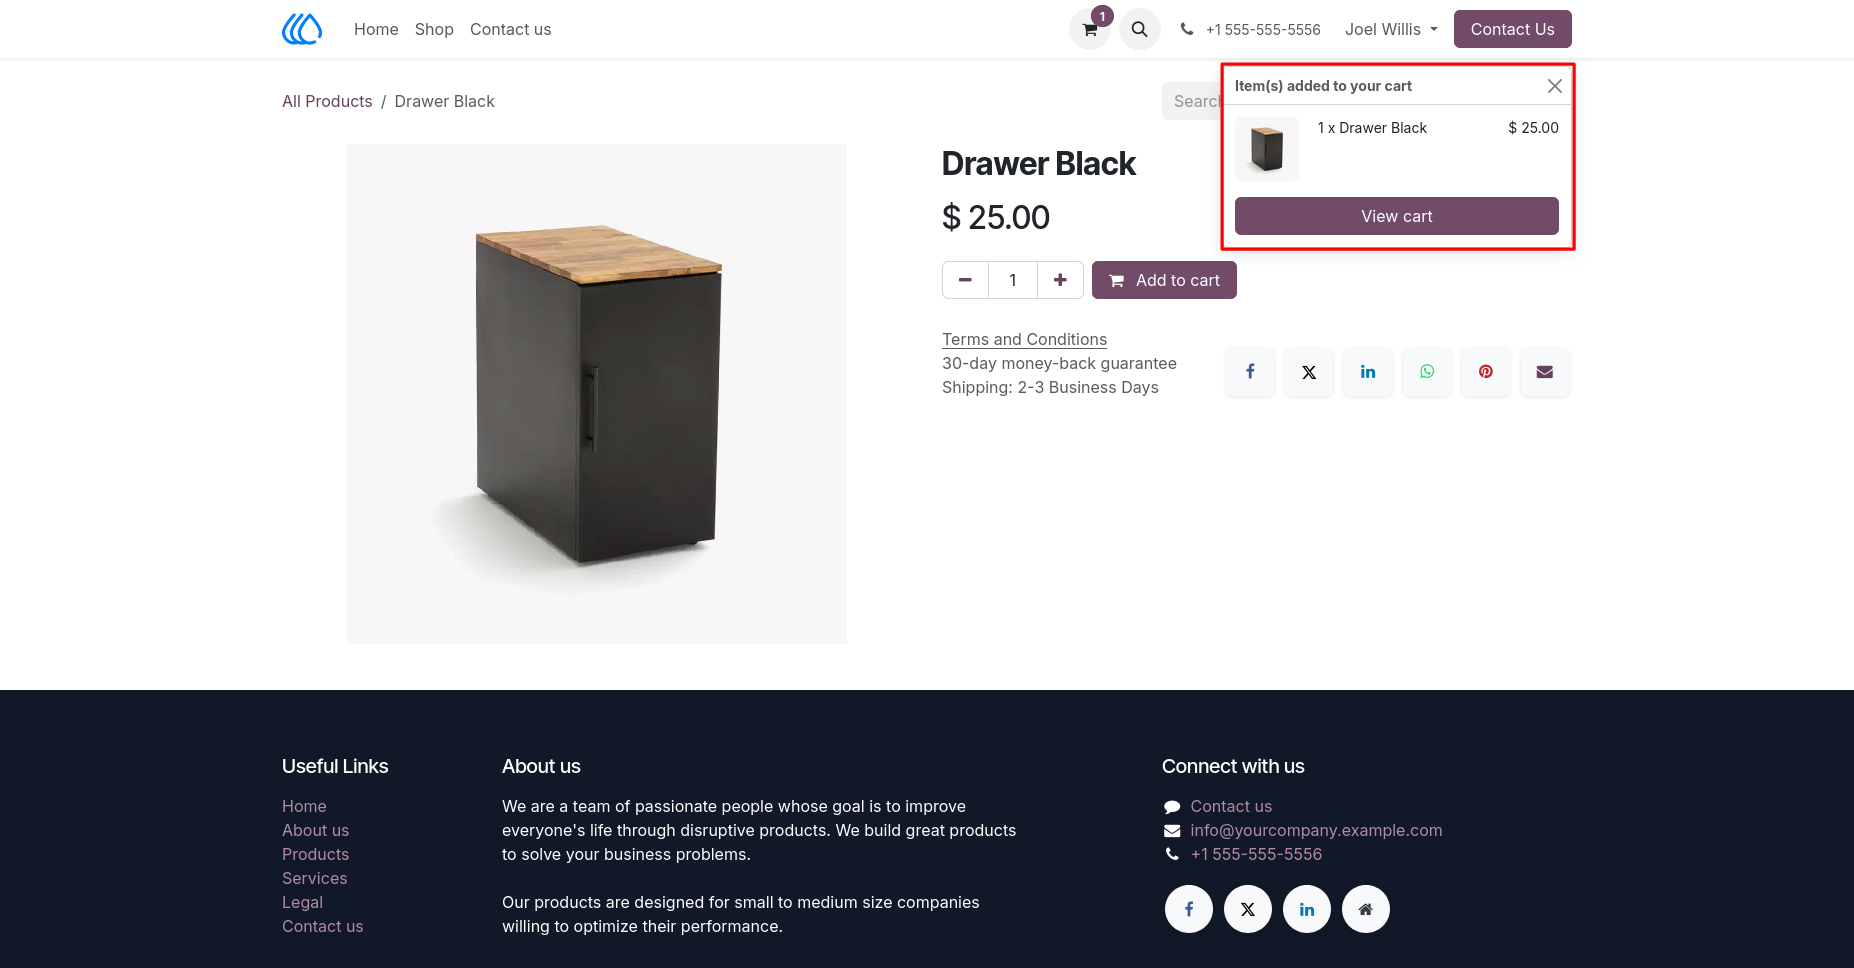Share product on Facebook

pyautogui.click(x=1250, y=372)
